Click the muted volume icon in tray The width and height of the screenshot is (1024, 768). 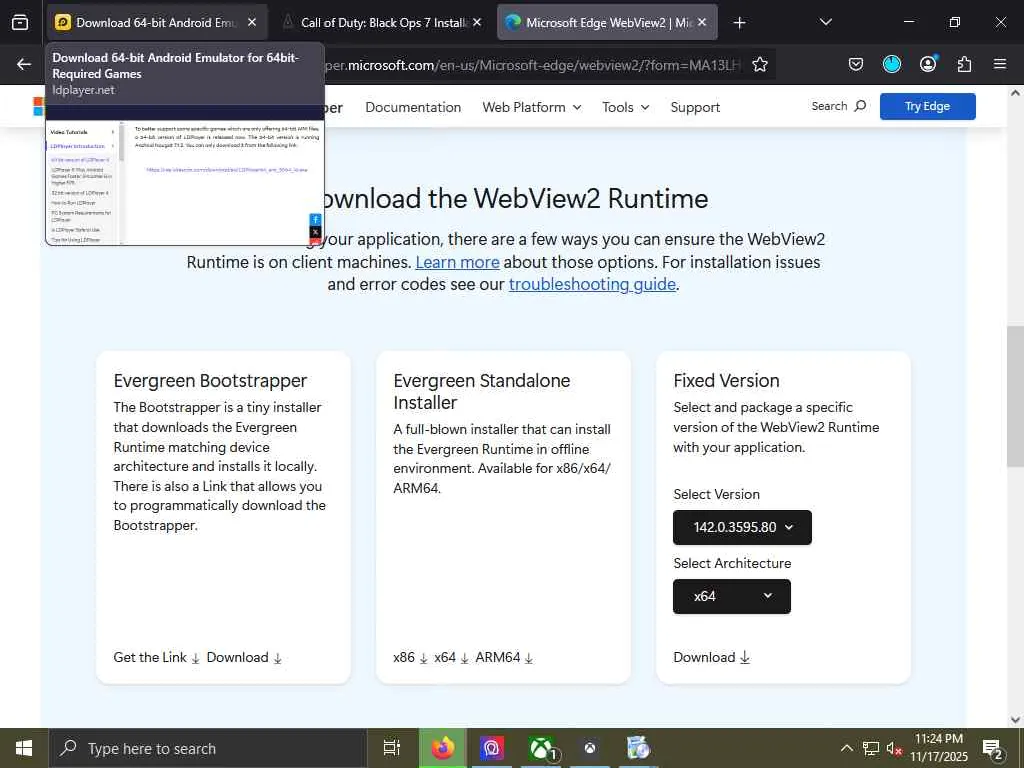pos(894,748)
